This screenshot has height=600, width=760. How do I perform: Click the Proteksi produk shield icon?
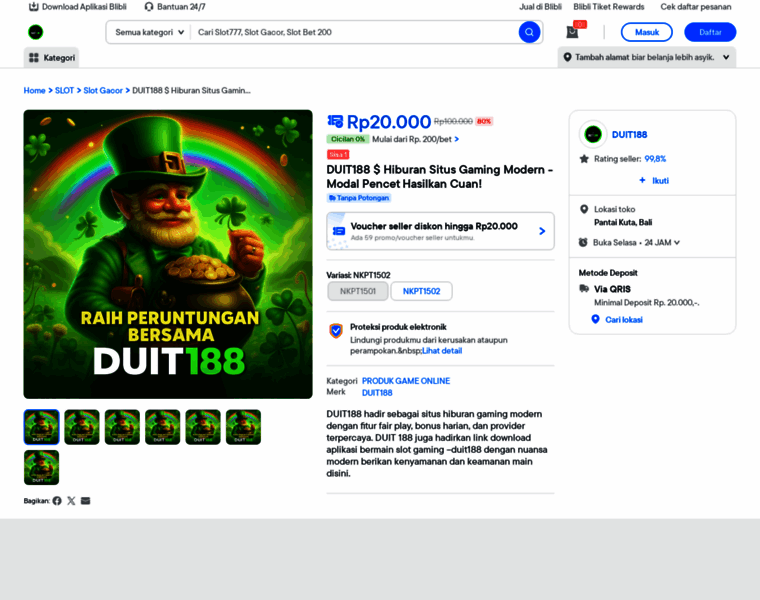336,331
